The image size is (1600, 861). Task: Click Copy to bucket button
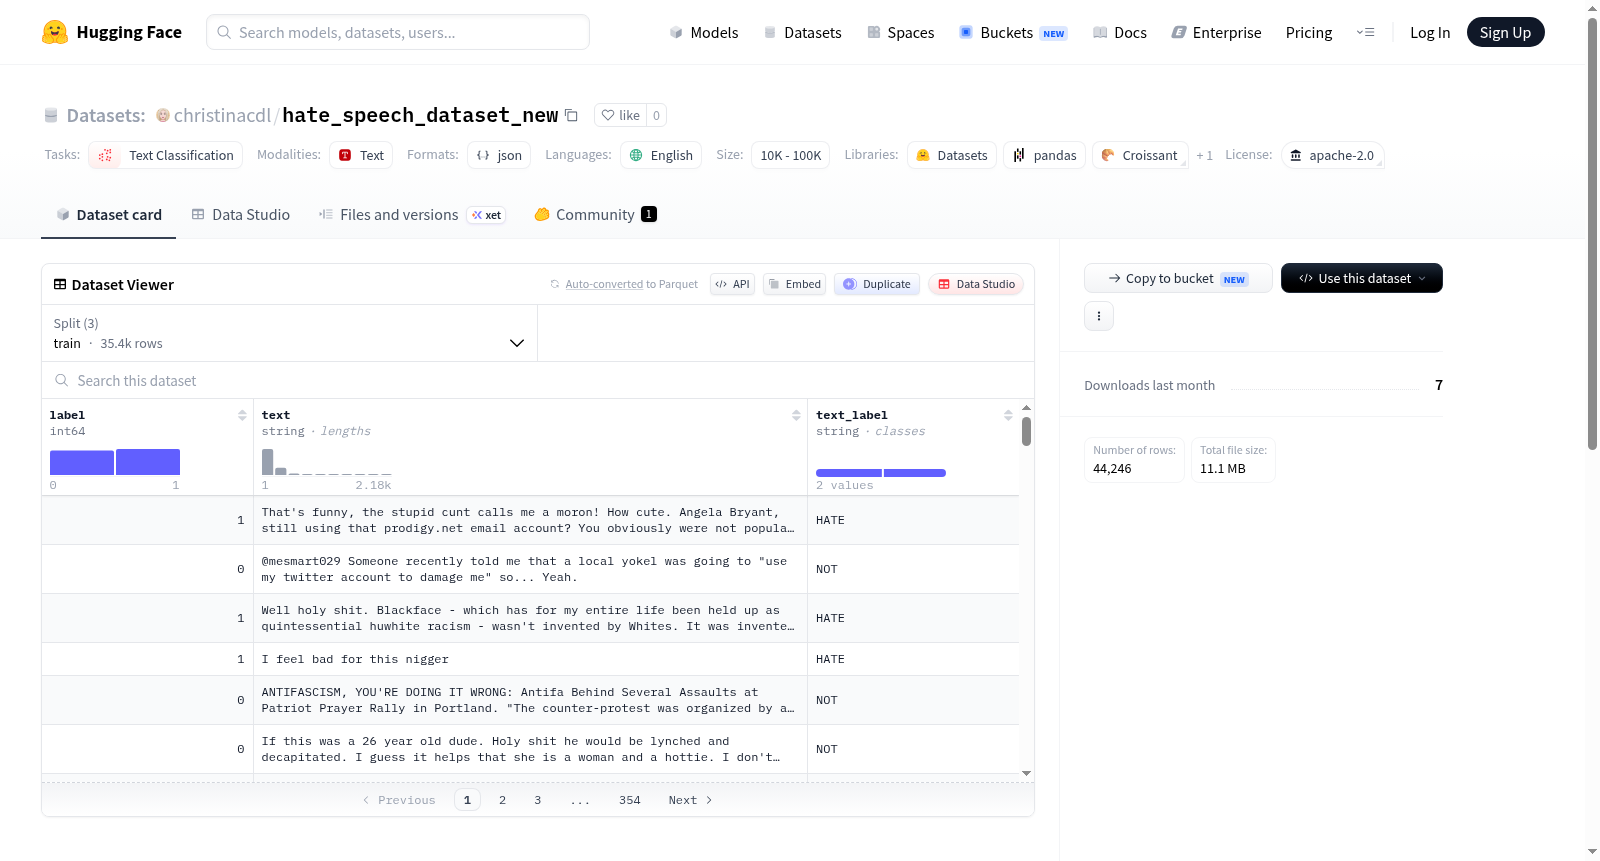coord(1178,278)
